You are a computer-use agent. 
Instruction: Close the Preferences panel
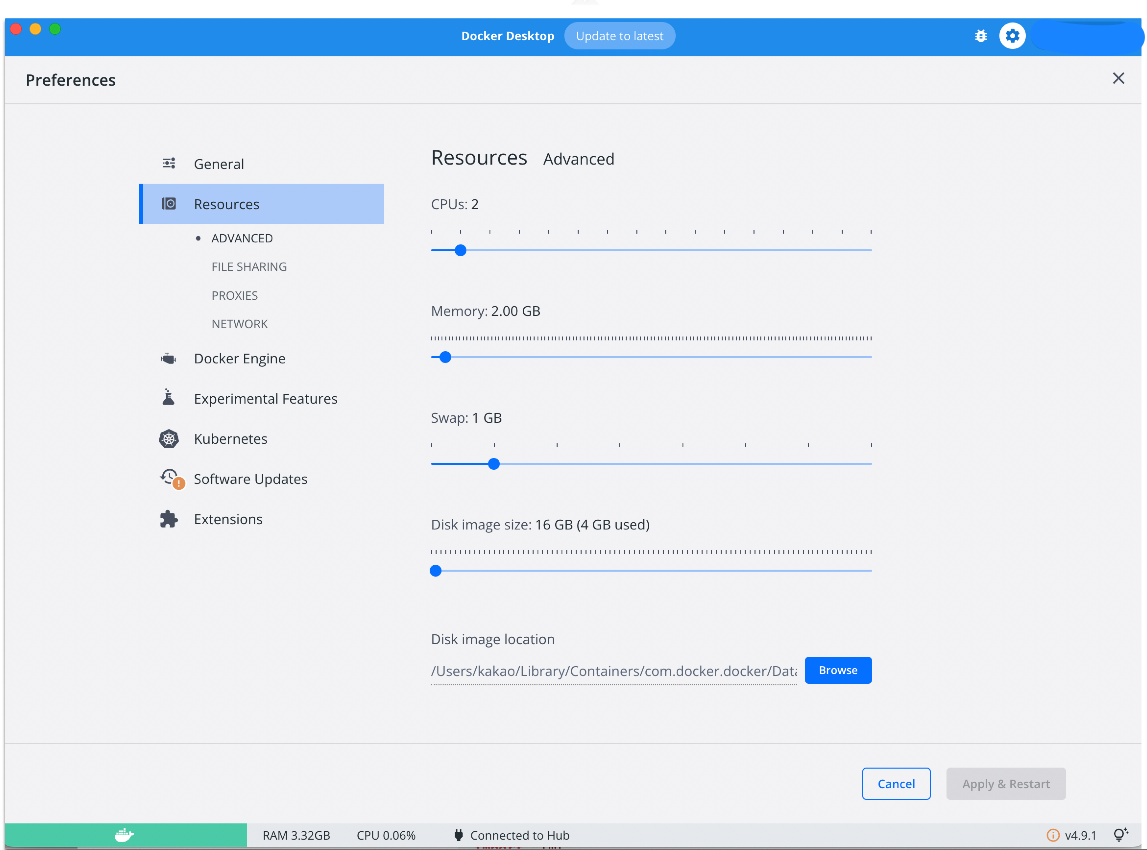[x=1118, y=78]
